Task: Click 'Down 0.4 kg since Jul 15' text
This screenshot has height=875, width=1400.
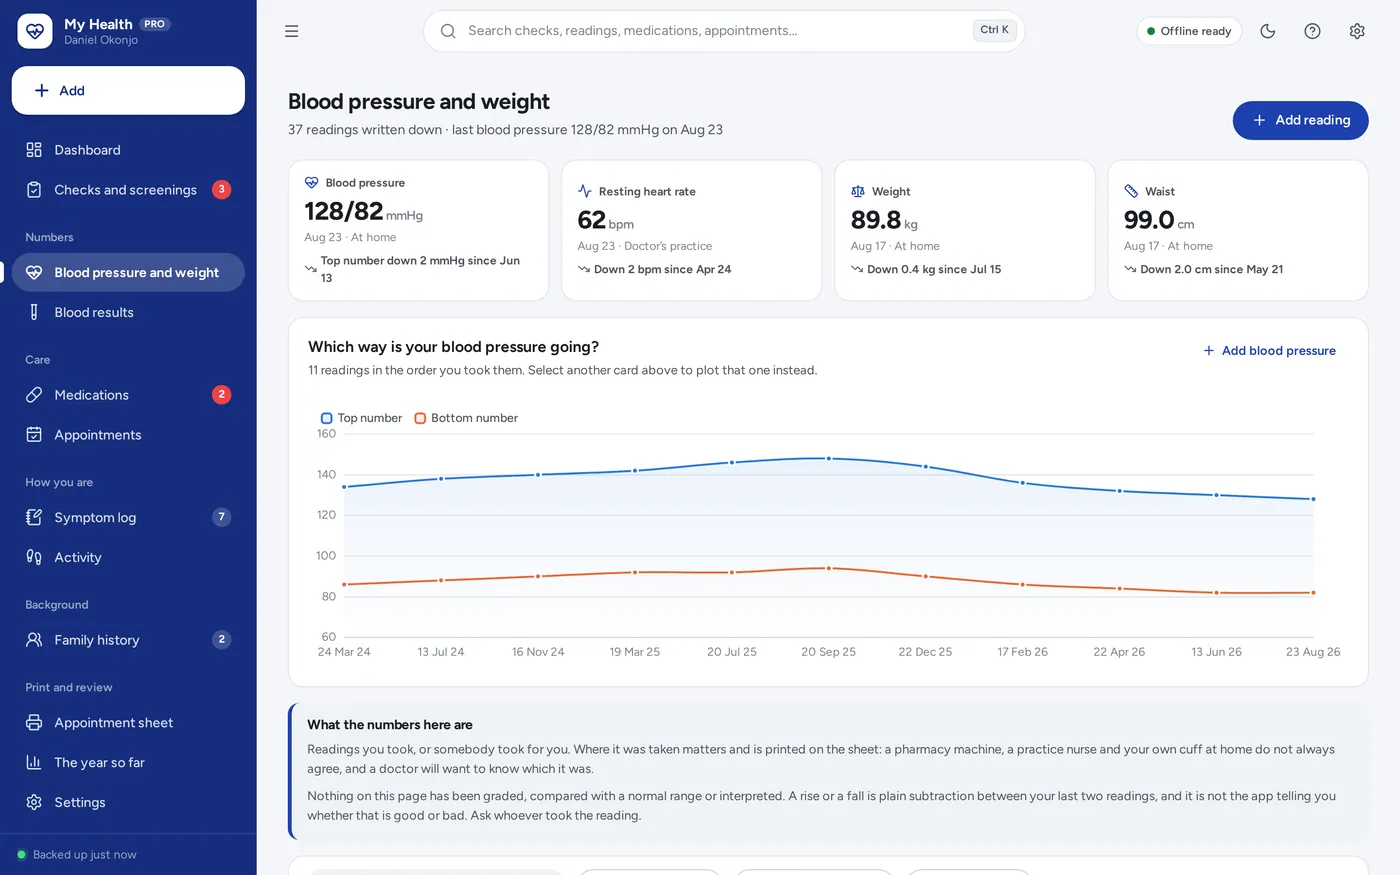Action: pyautogui.click(x=934, y=269)
